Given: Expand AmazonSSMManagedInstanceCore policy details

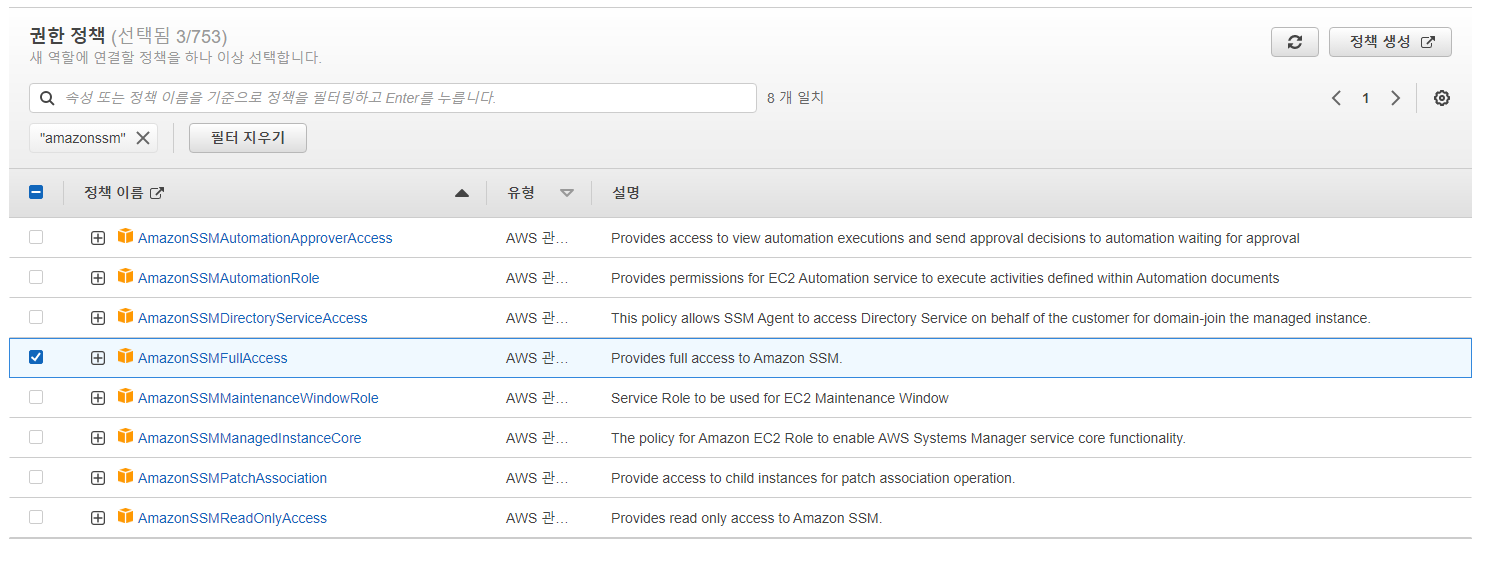Looking at the screenshot, I should (x=98, y=439).
